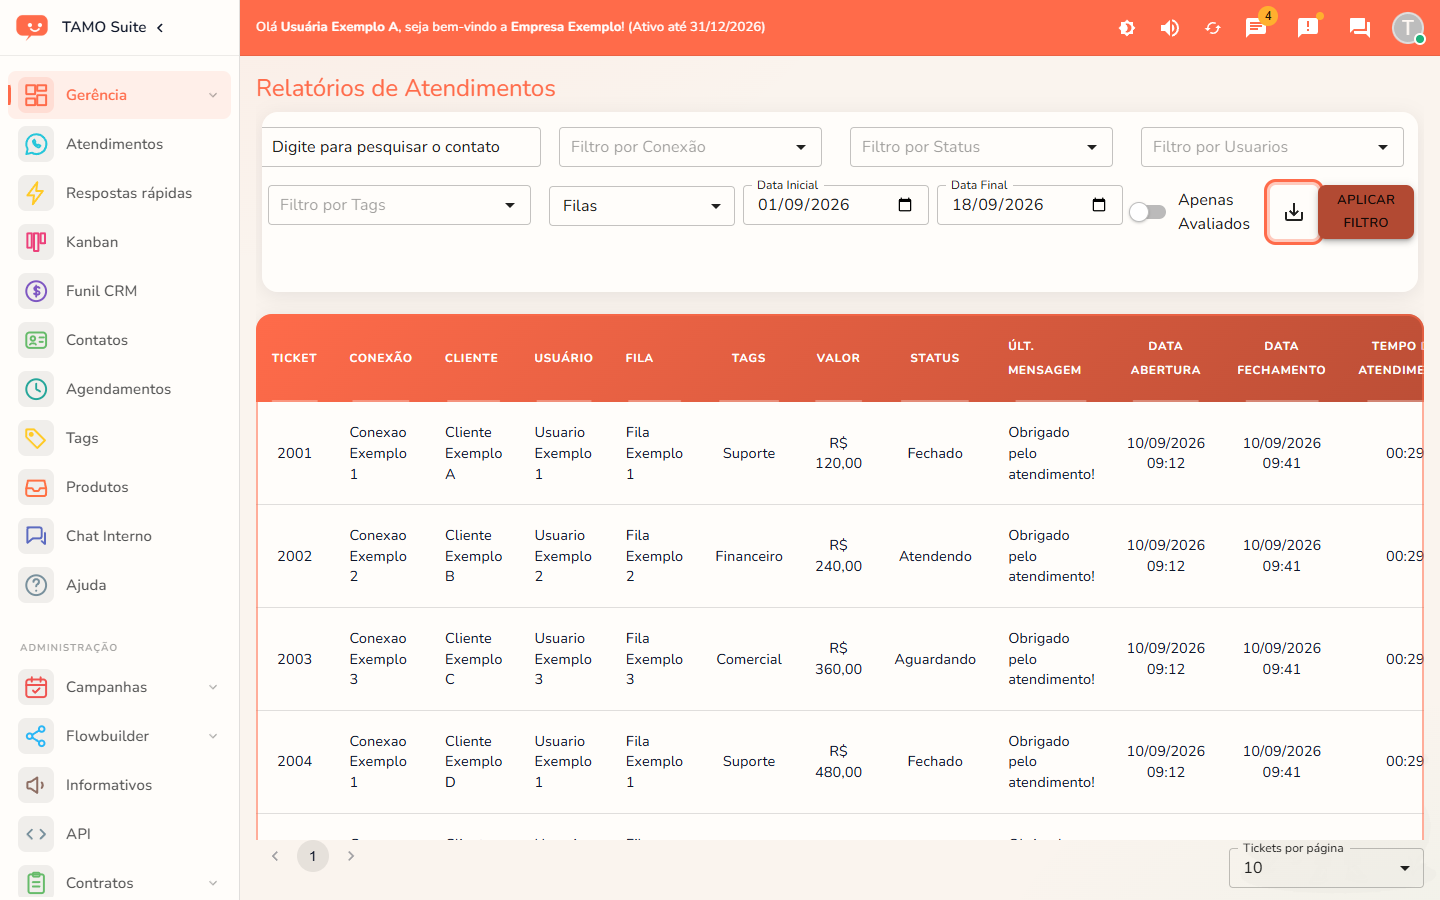The width and height of the screenshot is (1440, 900).
Task: Click the API code brackets icon
Action: click(36, 834)
